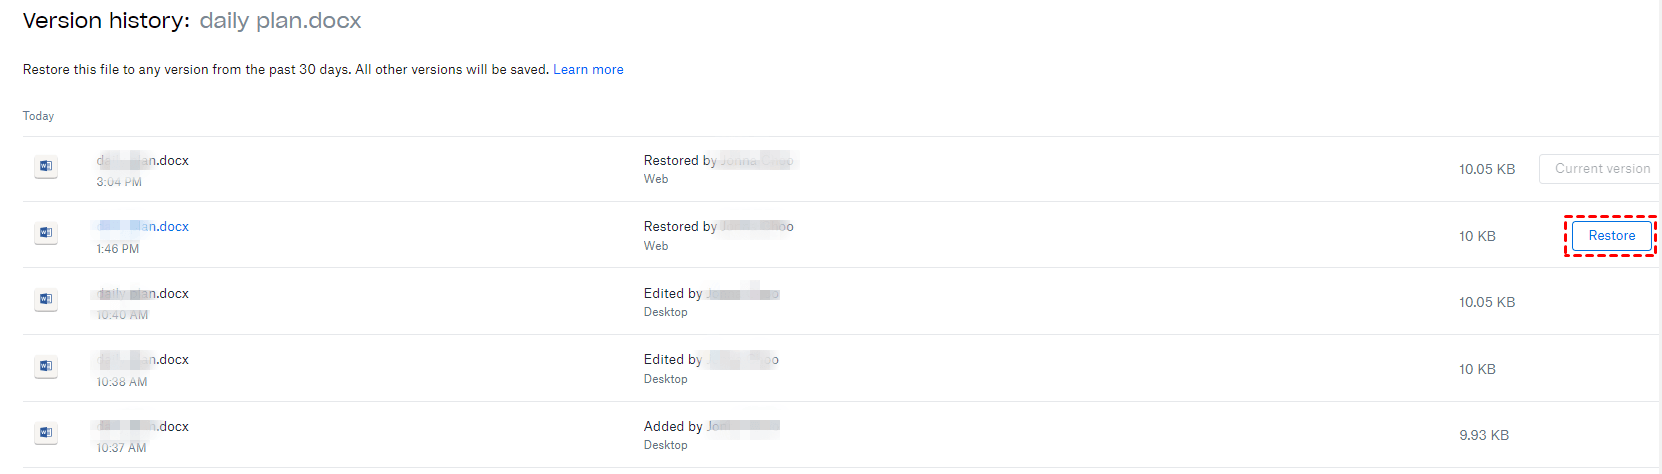Click the 'Added by' entry from Desktop

(x=673, y=427)
